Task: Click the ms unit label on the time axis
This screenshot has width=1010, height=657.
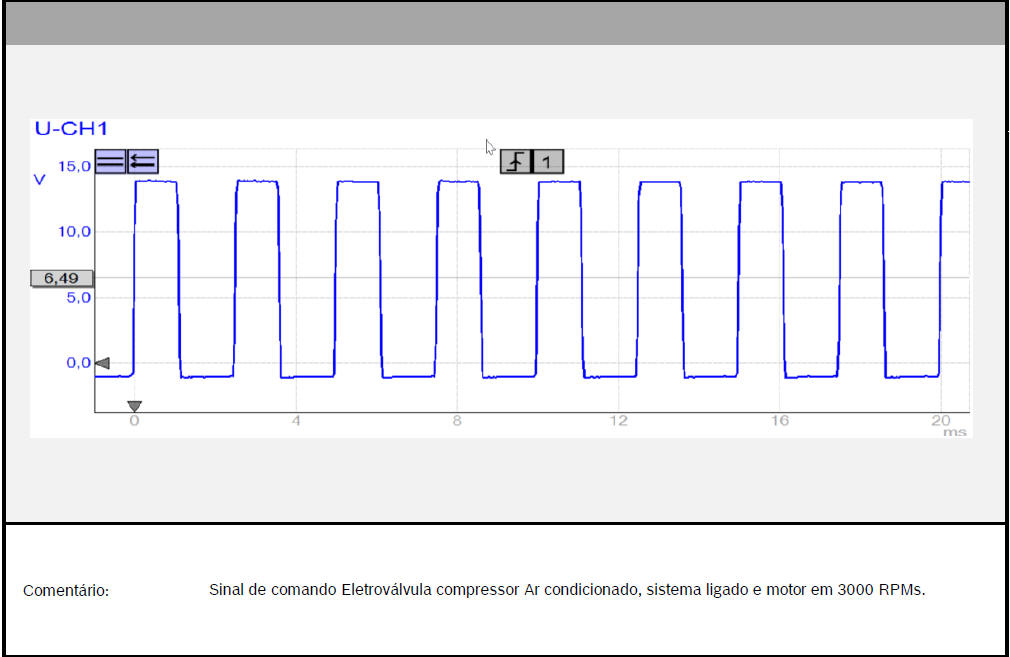Action: [957, 432]
